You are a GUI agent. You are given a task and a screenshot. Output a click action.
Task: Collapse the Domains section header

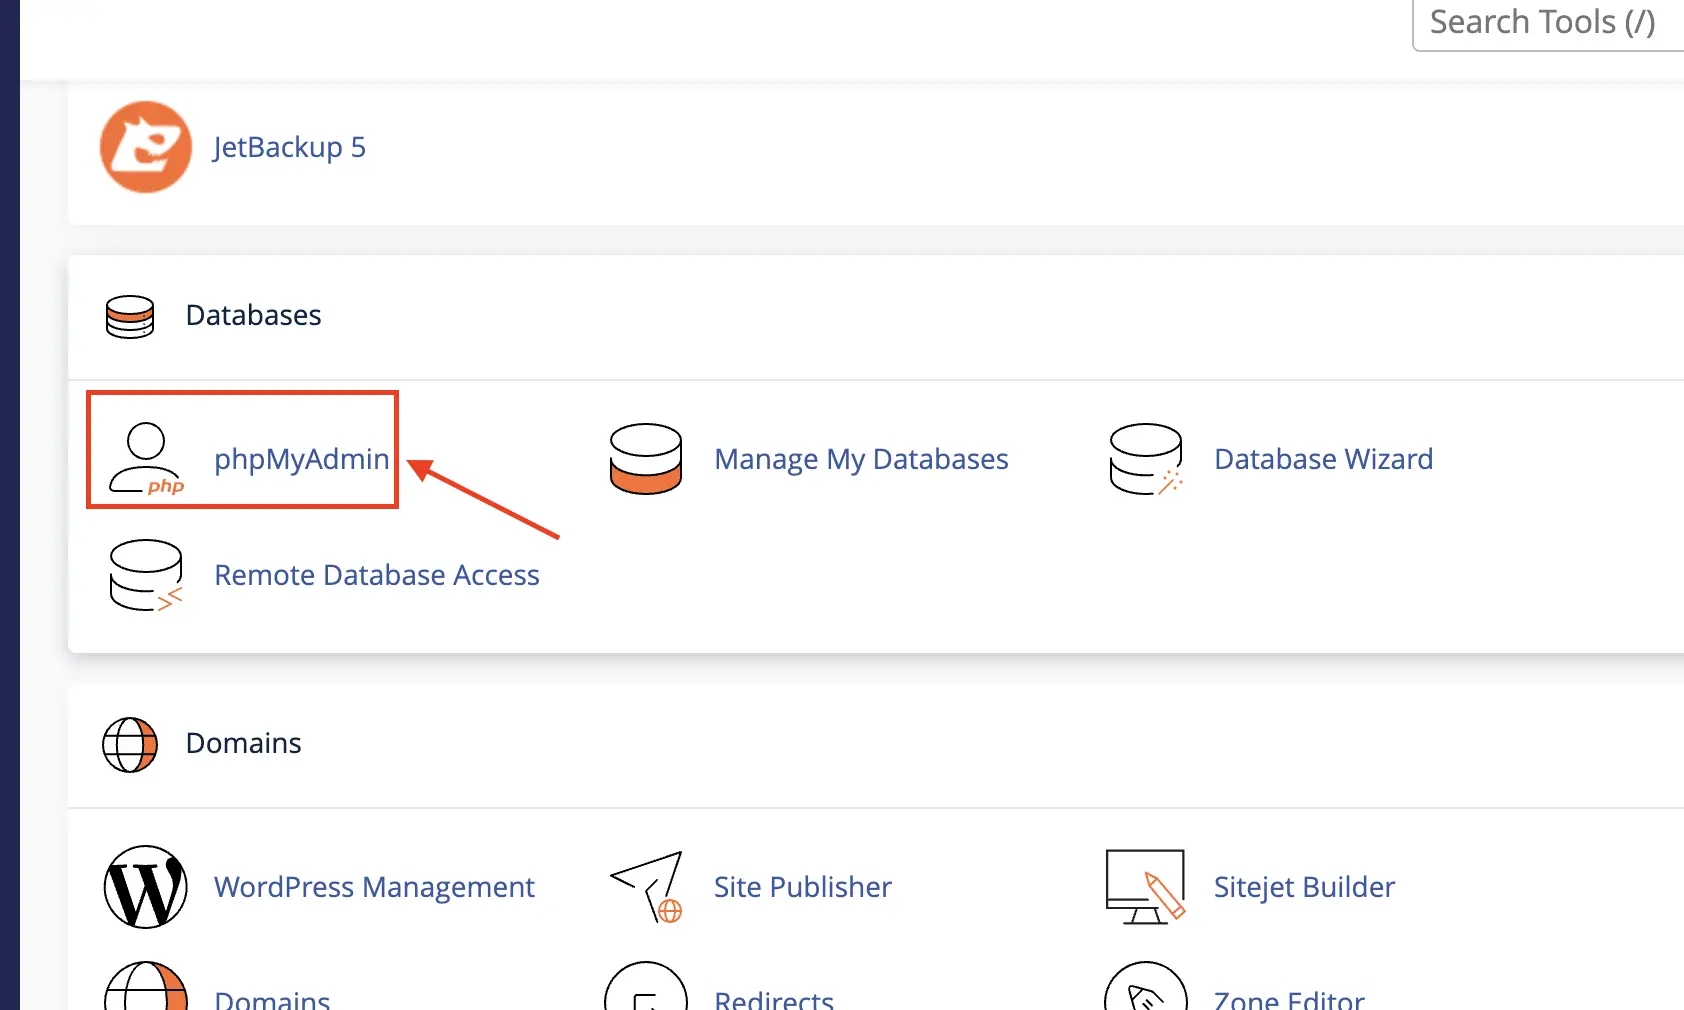[x=243, y=744]
